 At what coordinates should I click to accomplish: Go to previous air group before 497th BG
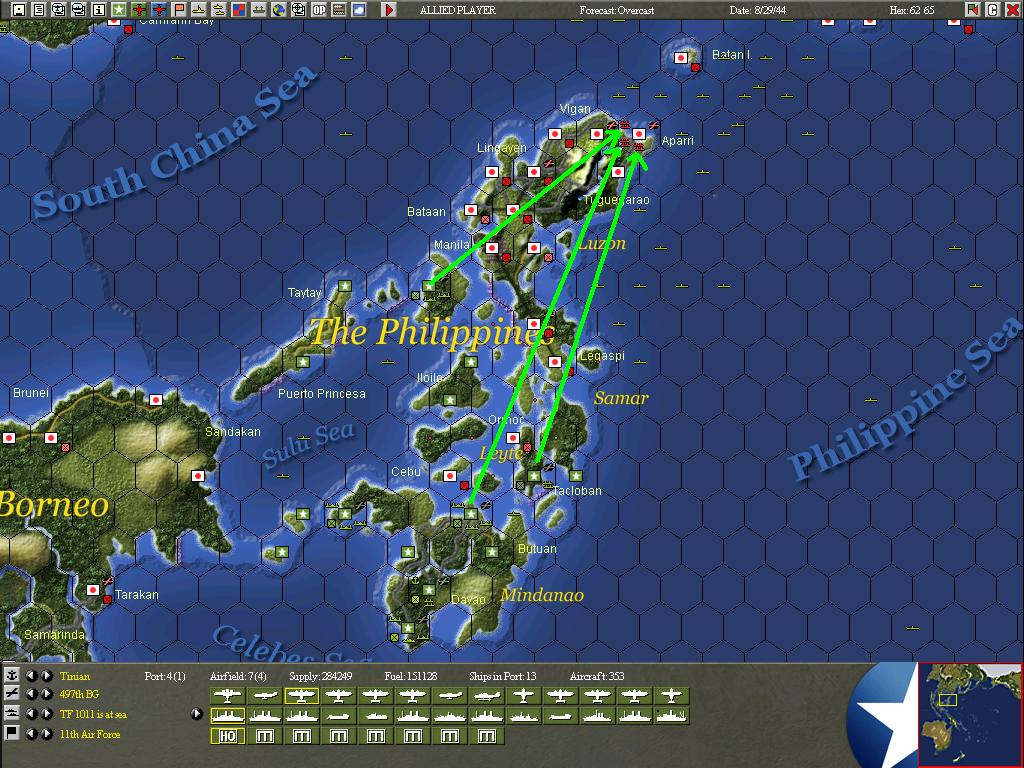click(31, 694)
